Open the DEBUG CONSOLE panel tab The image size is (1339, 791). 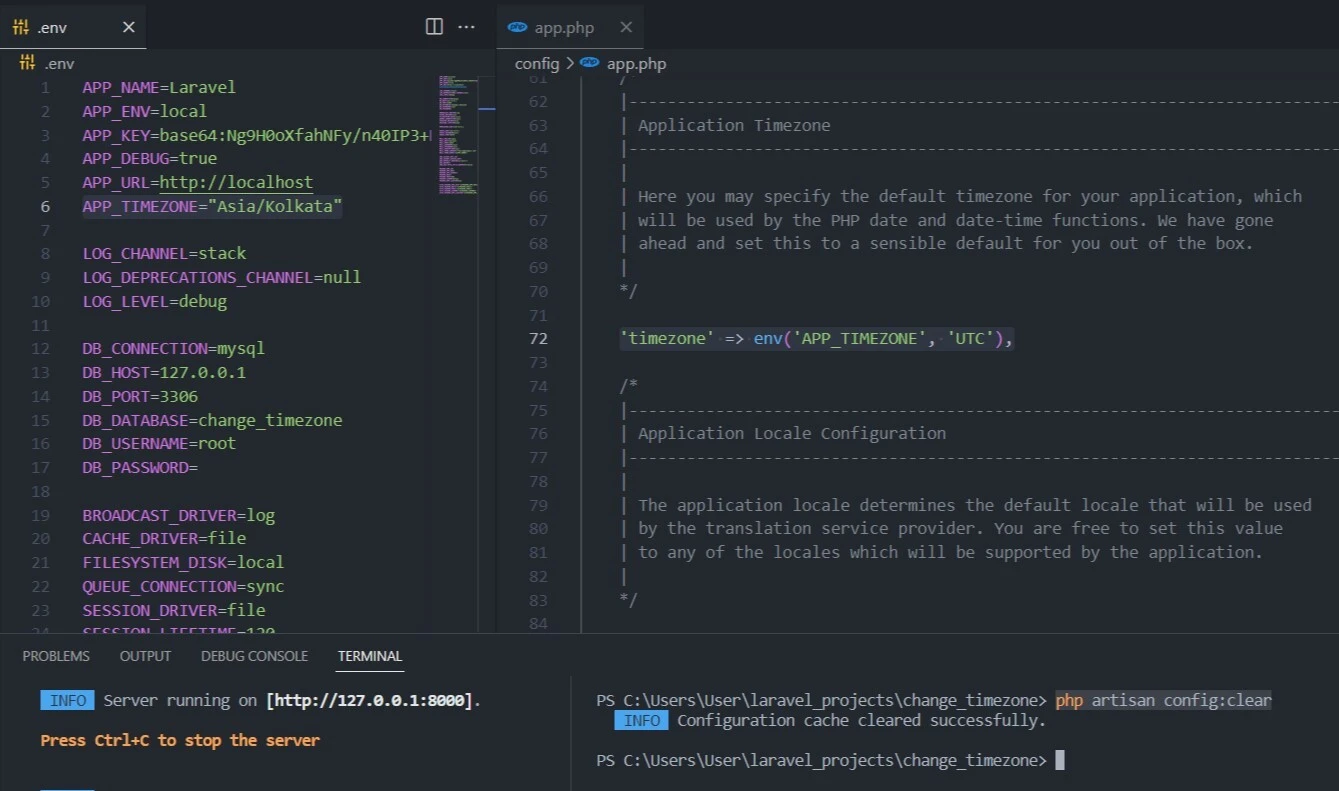click(254, 656)
